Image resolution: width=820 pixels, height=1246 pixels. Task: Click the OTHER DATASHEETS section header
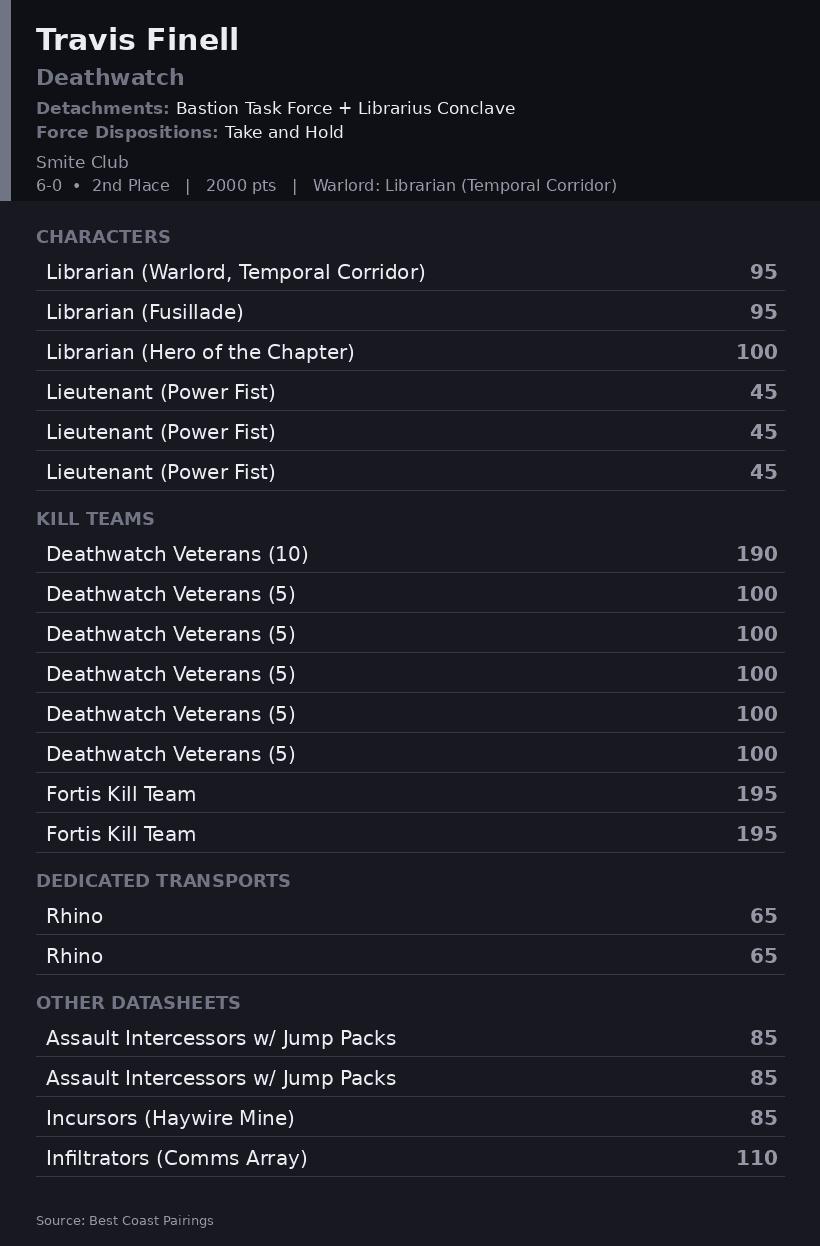pyautogui.click(x=138, y=1003)
